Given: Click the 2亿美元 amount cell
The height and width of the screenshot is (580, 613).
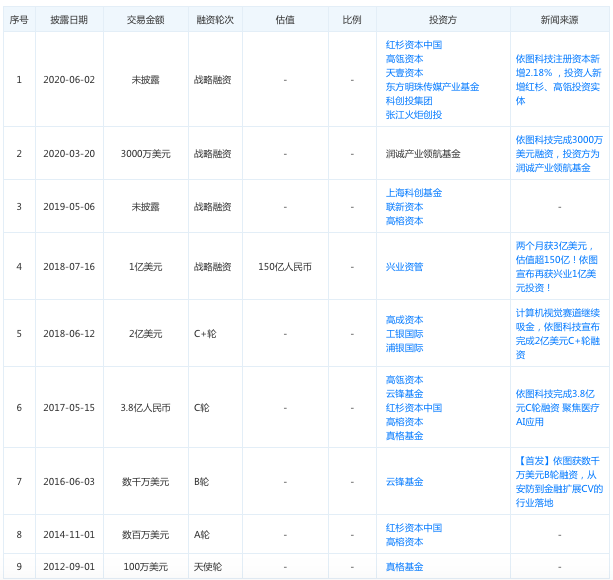Looking at the screenshot, I should (145, 334).
